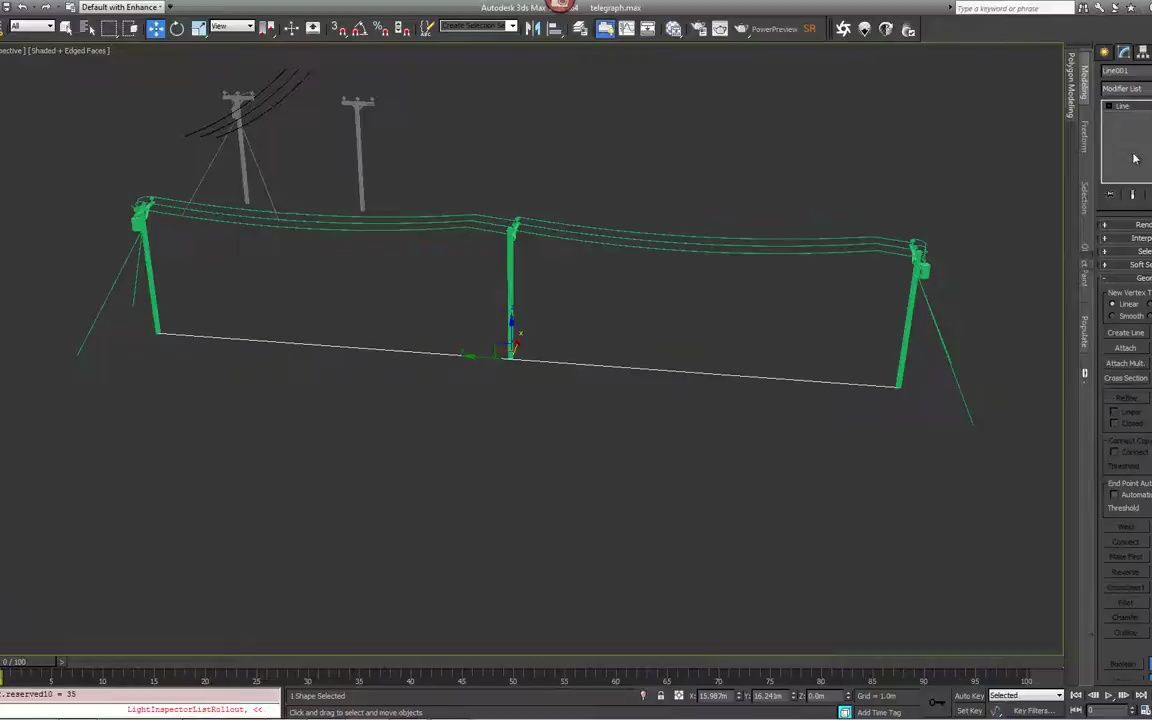
Task: Click the Cross Section button
Action: (x=1126, y=378)
